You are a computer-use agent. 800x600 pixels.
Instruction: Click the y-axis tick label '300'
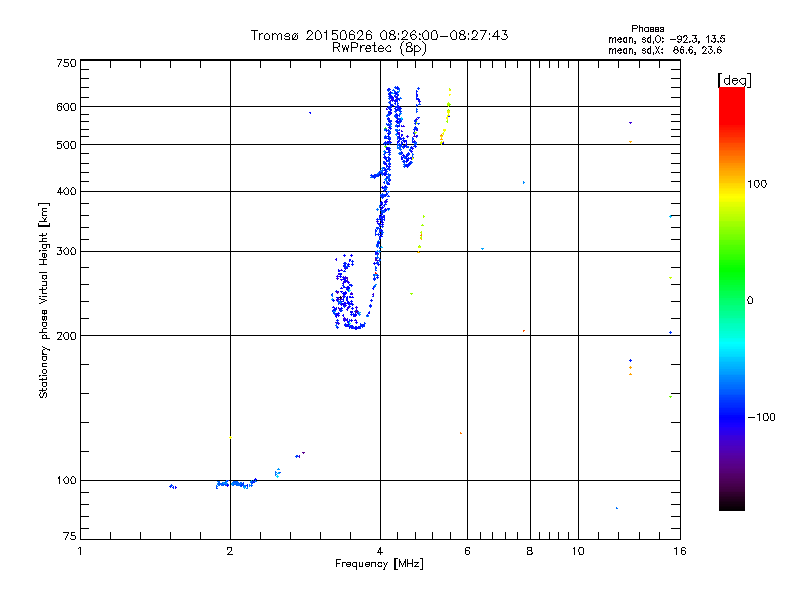[66, 252]
